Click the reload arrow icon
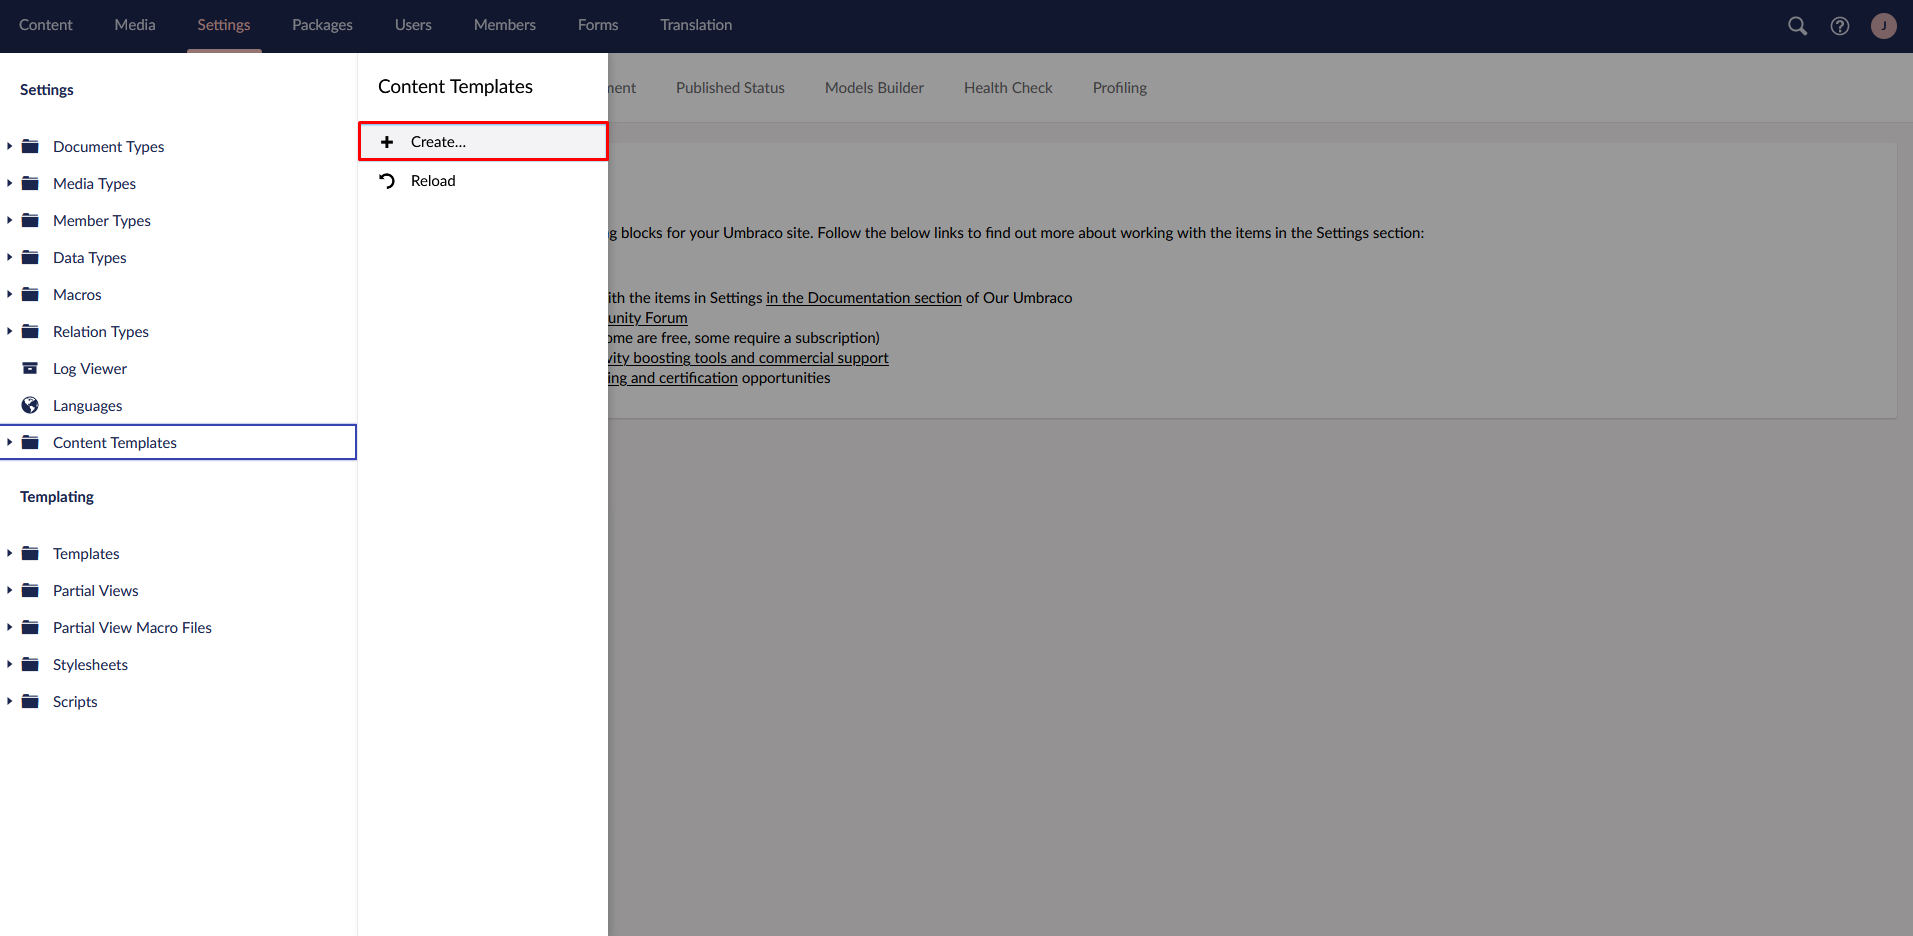 tap(387, 181)
